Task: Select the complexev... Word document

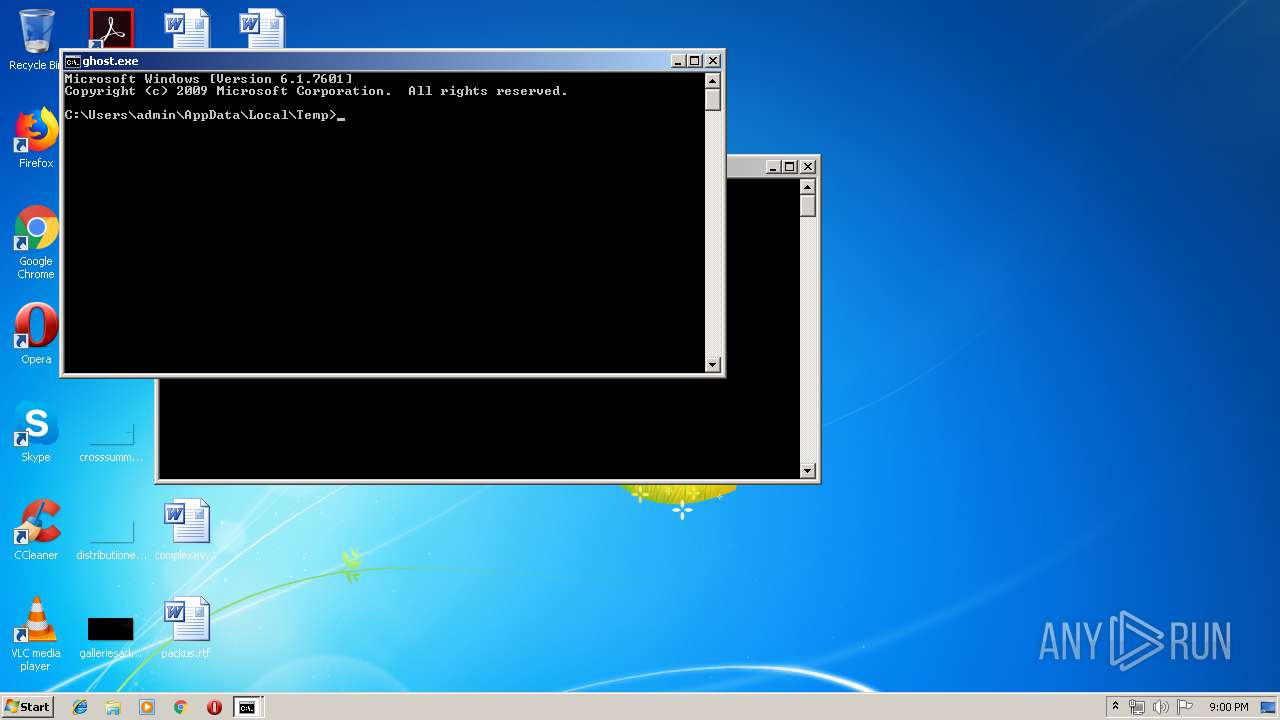Action: point(186,530)
